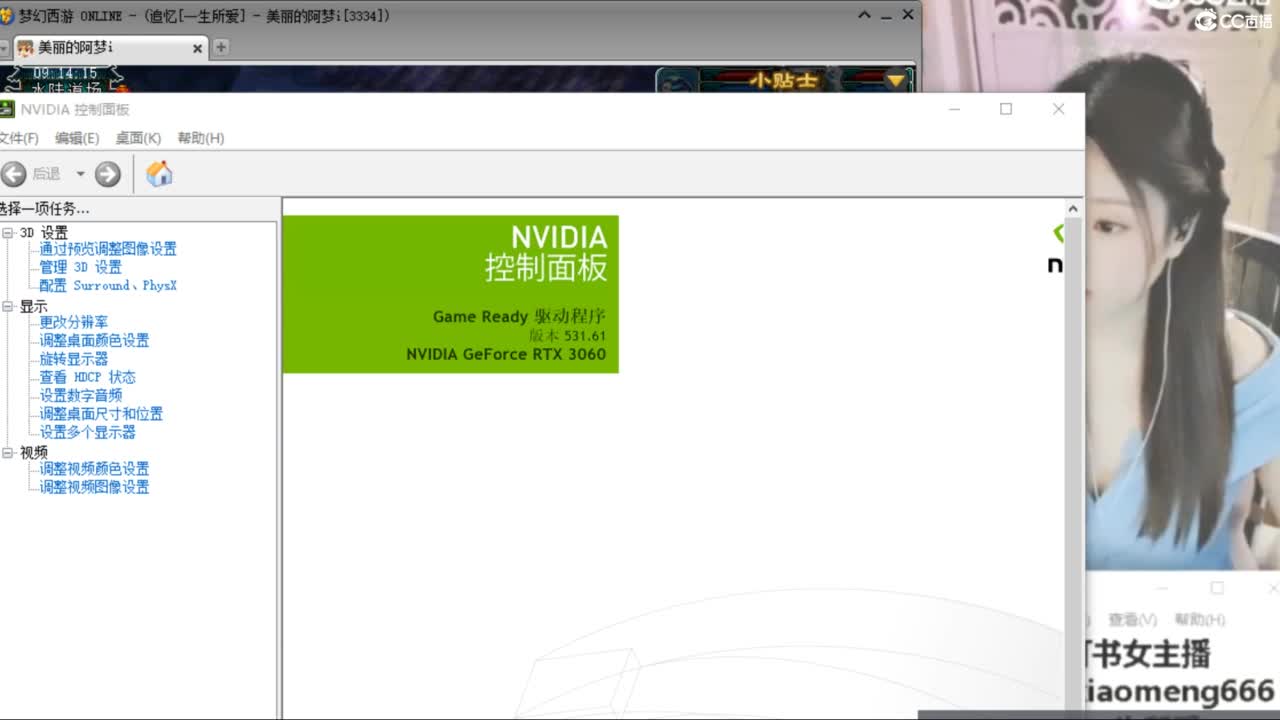Open 调整桌面颜色设置 task
Image resolution: width=1280 pixels, height=720 pixels.
point(94,340)
